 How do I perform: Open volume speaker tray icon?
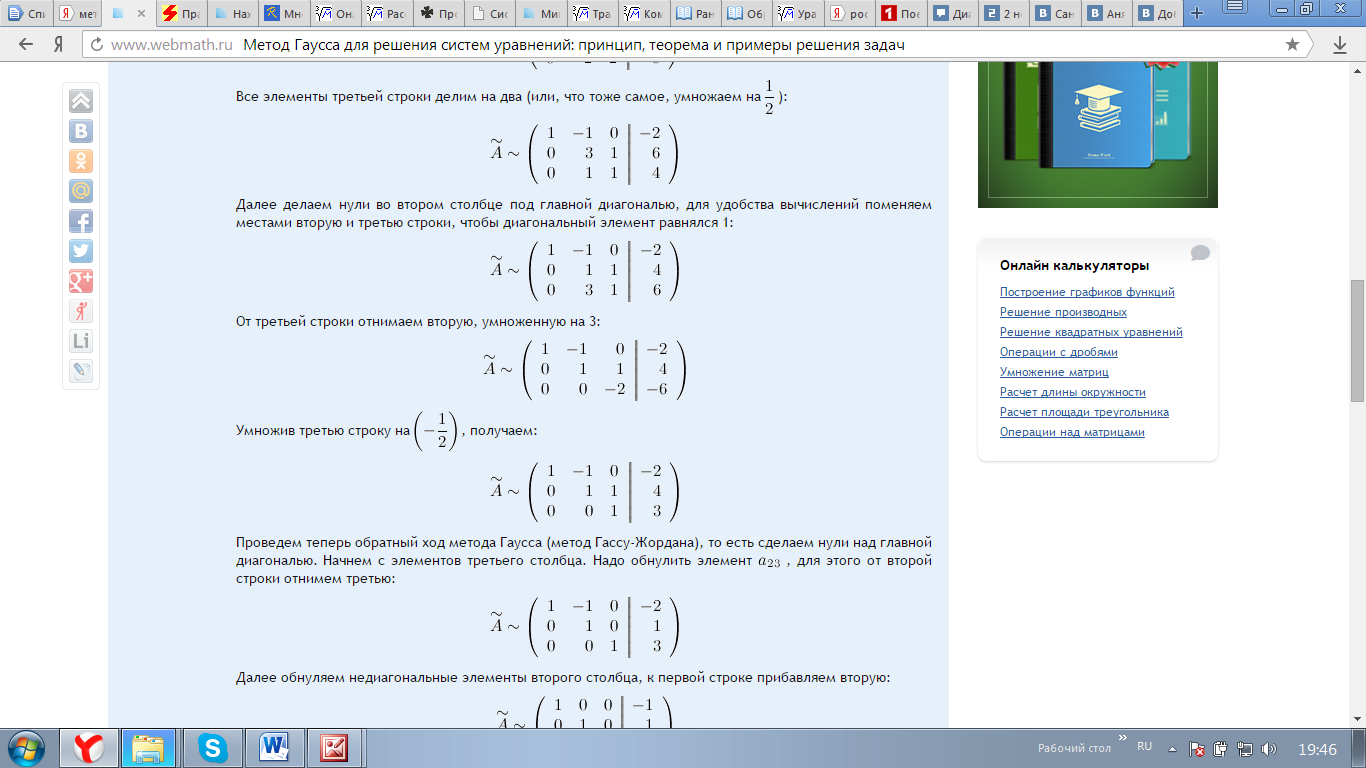1269,748
